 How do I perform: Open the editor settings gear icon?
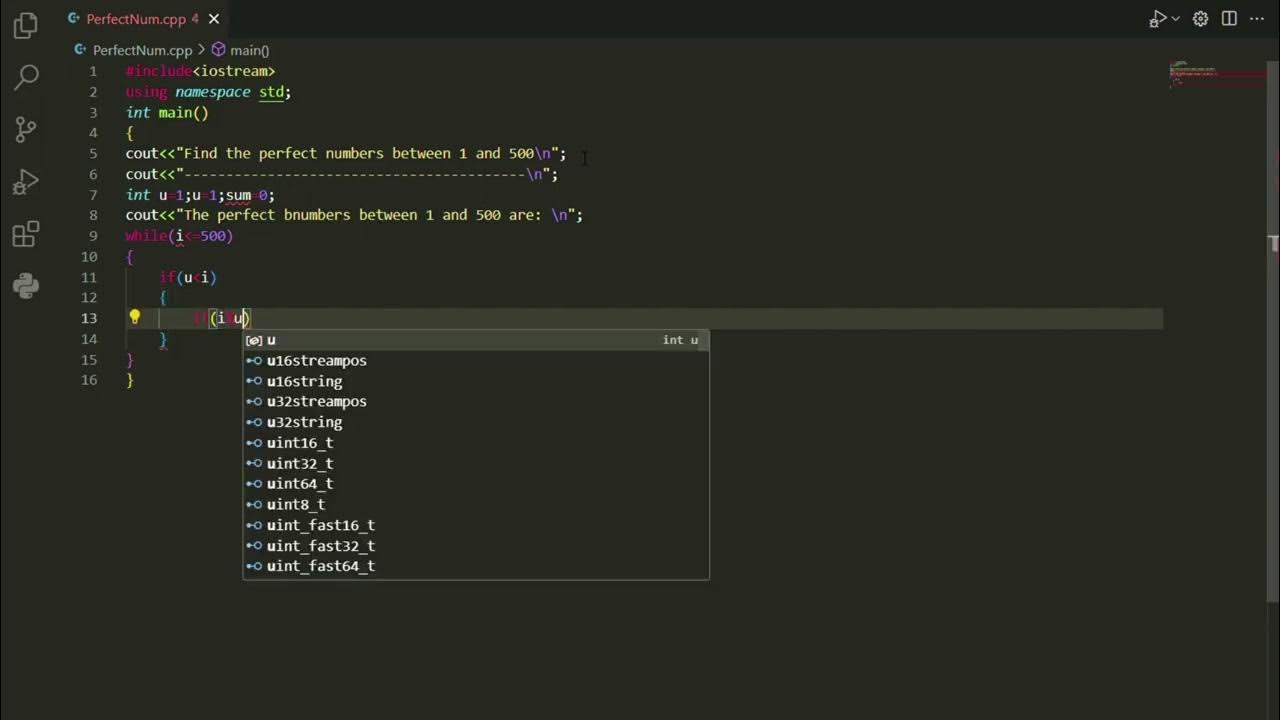pos(1200,19)
